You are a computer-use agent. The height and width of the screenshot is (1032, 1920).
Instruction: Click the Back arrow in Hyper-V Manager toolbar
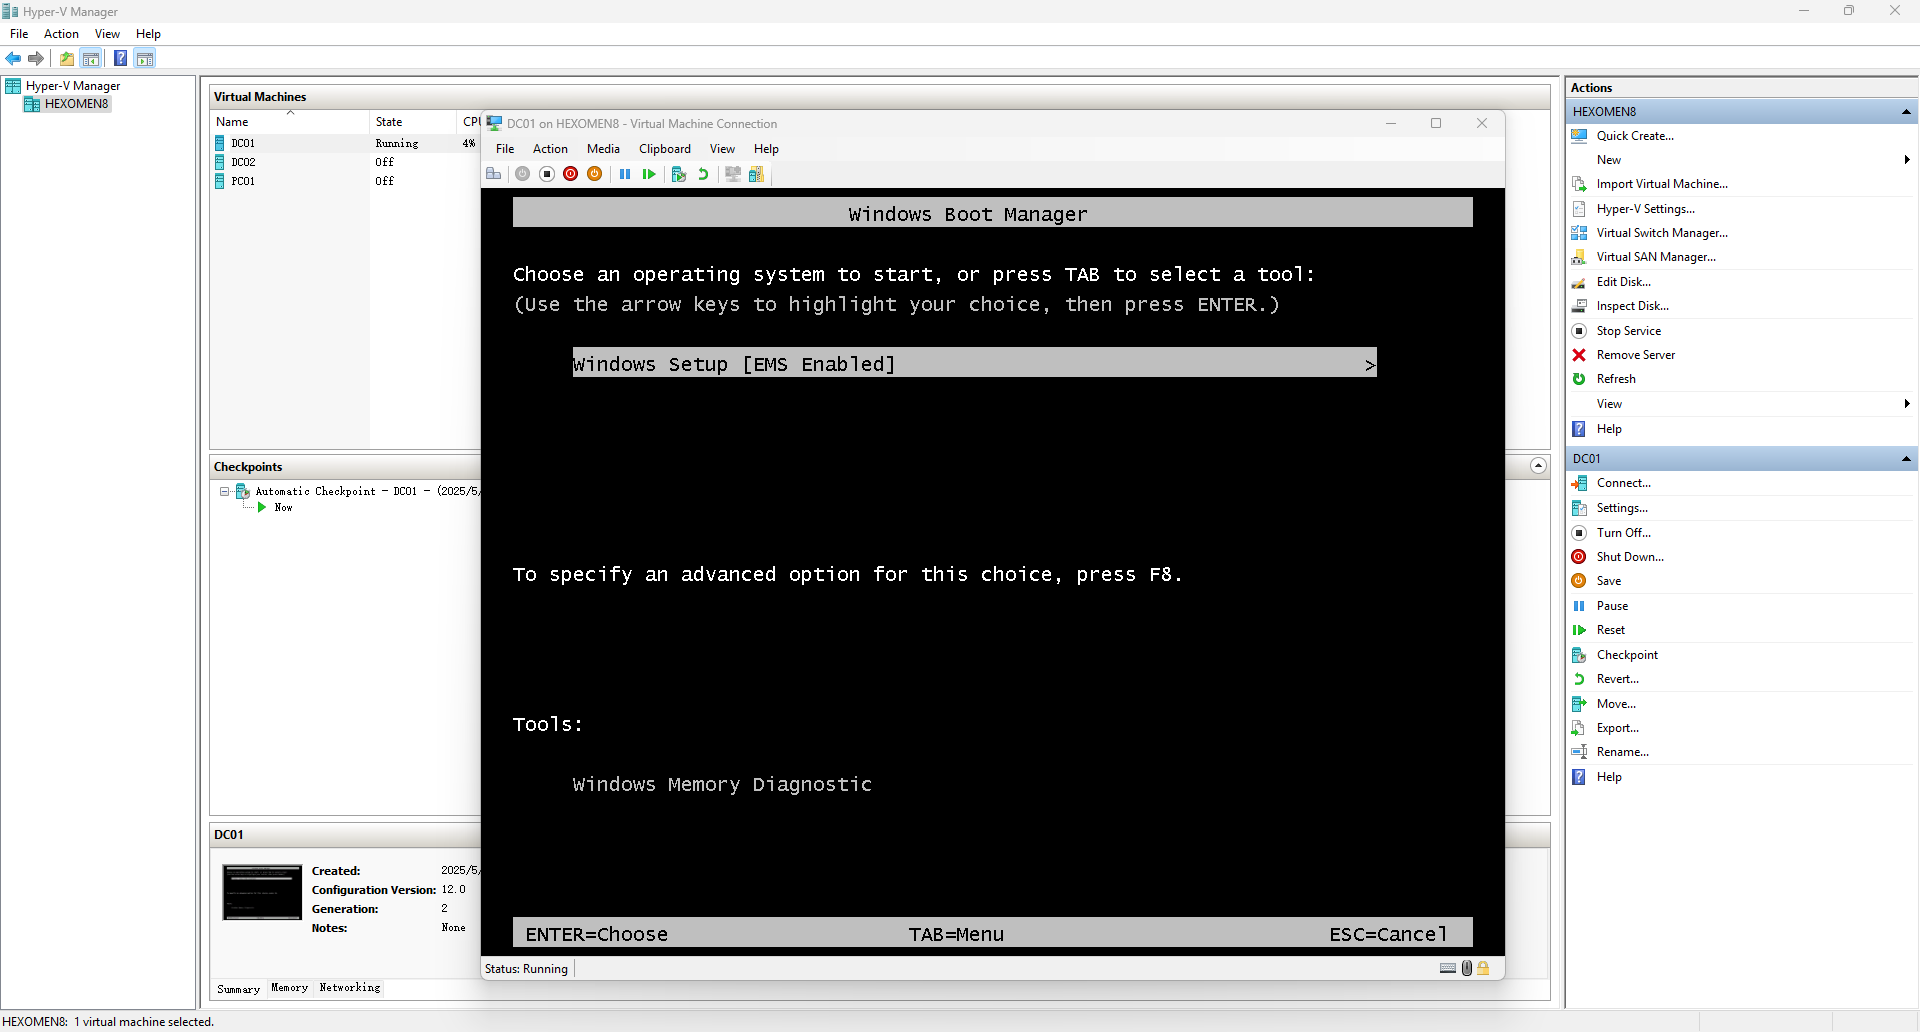[13, 59]
